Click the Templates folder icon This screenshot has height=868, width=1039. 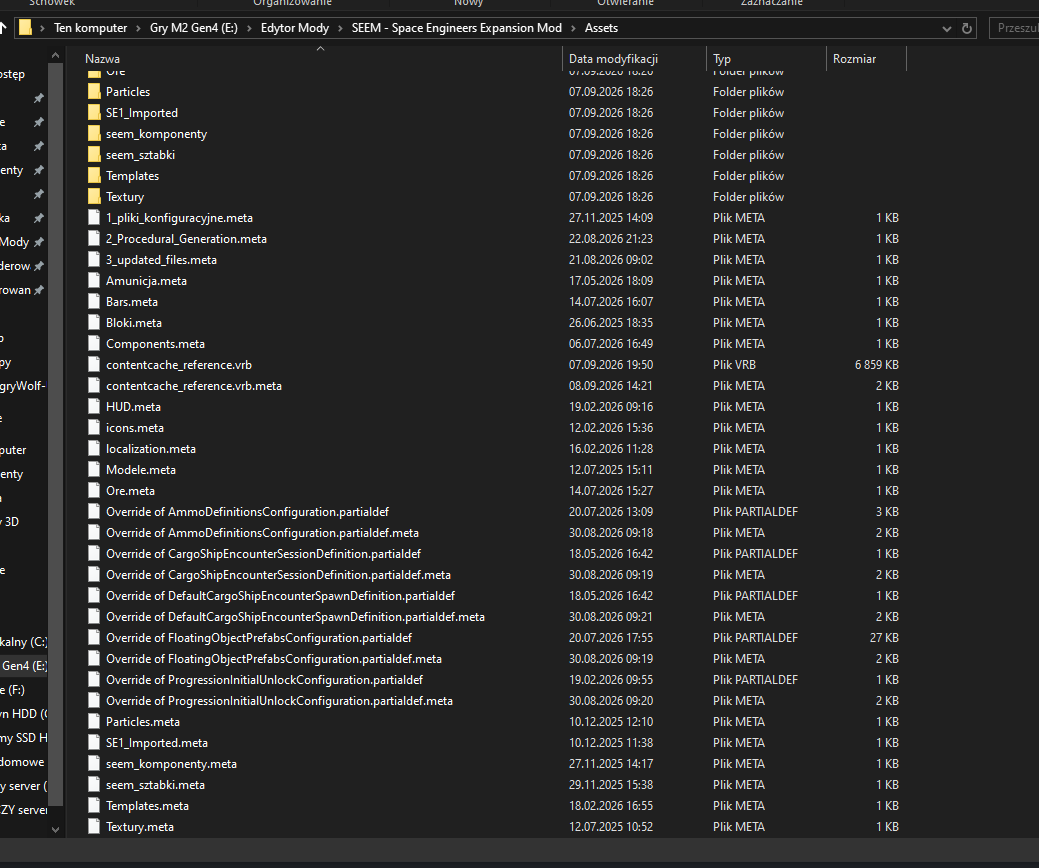[x=94, y=176]
